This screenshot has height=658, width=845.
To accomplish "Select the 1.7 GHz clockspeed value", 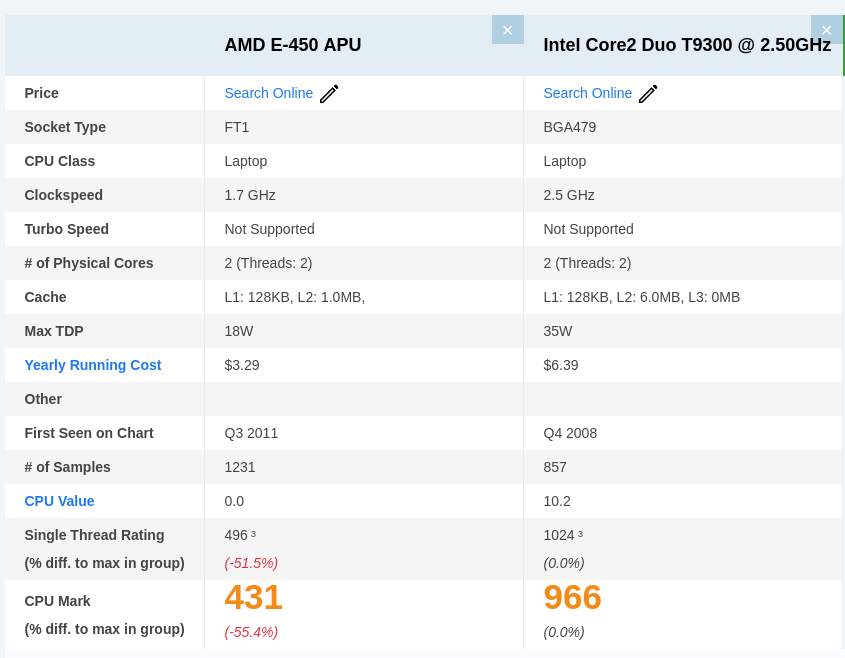I will (250, 195).
